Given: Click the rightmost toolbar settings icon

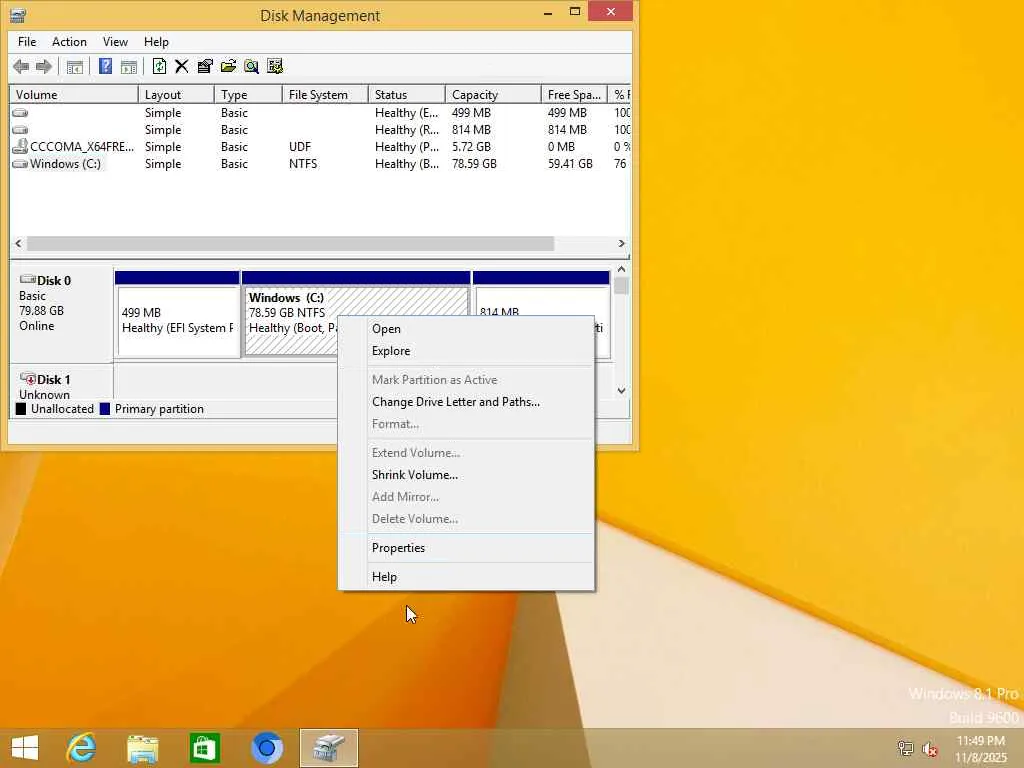Looking at the screenshot, I should click(275, 67).
